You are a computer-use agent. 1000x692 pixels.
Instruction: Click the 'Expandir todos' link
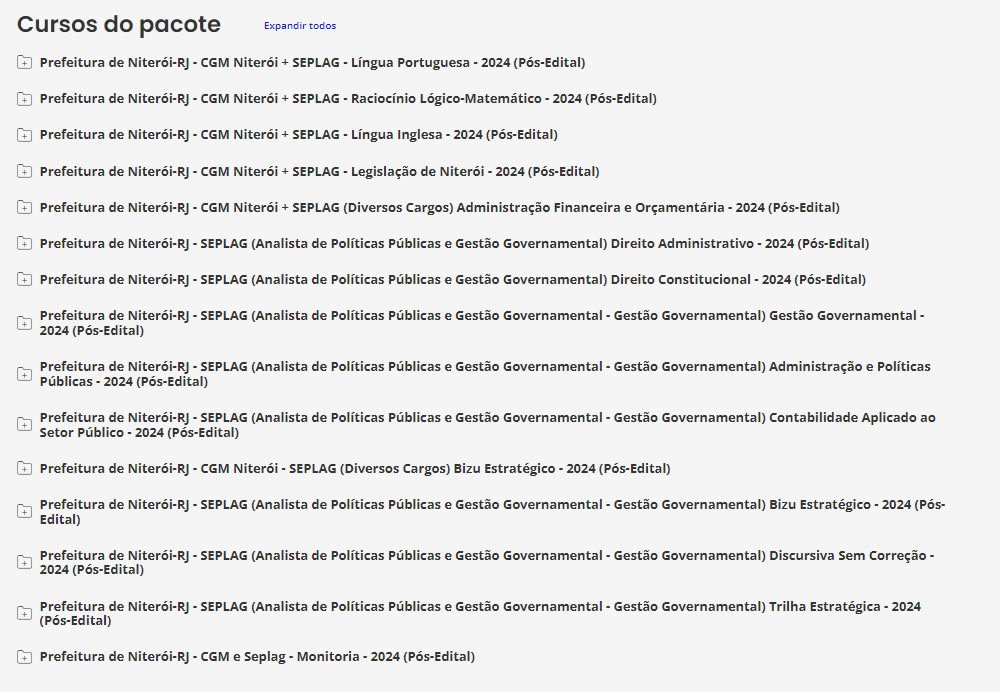pyautogui.click(x=300, y=26)
